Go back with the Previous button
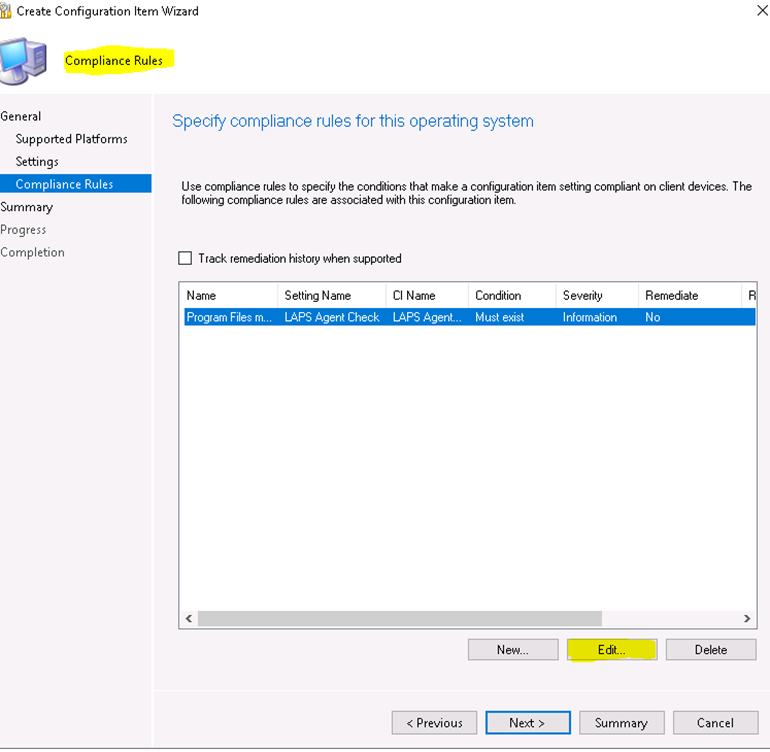This screenshot has height=752, width=770. click(435, 723)
